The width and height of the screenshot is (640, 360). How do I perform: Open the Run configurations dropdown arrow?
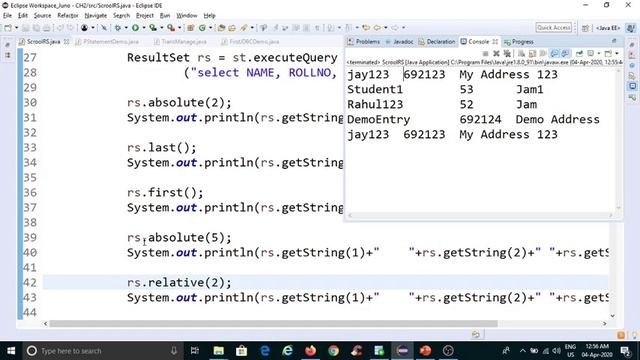(144, 28)
